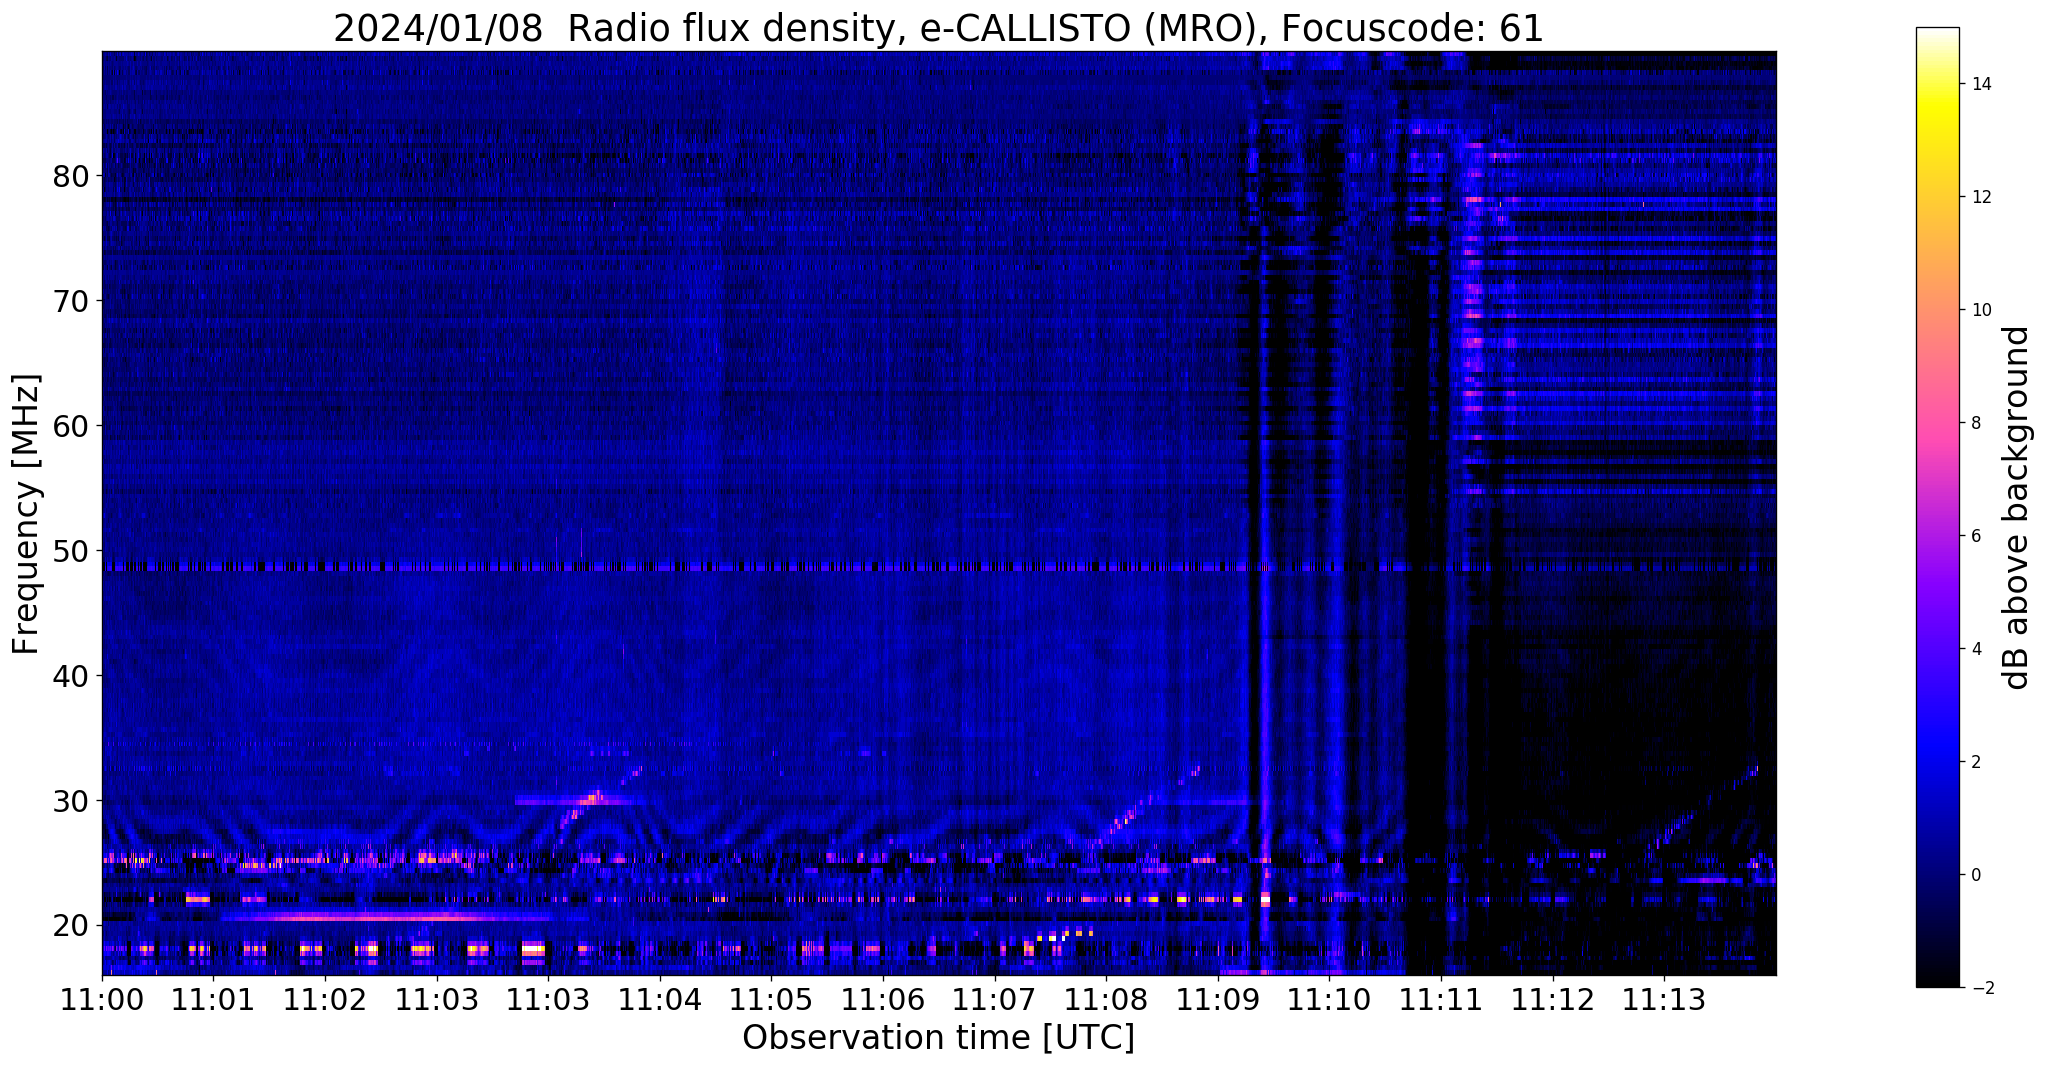Screen dimensions: 2047x1067
Task: Click the 50 tick on frequency axis
Action: click(71, 551)
